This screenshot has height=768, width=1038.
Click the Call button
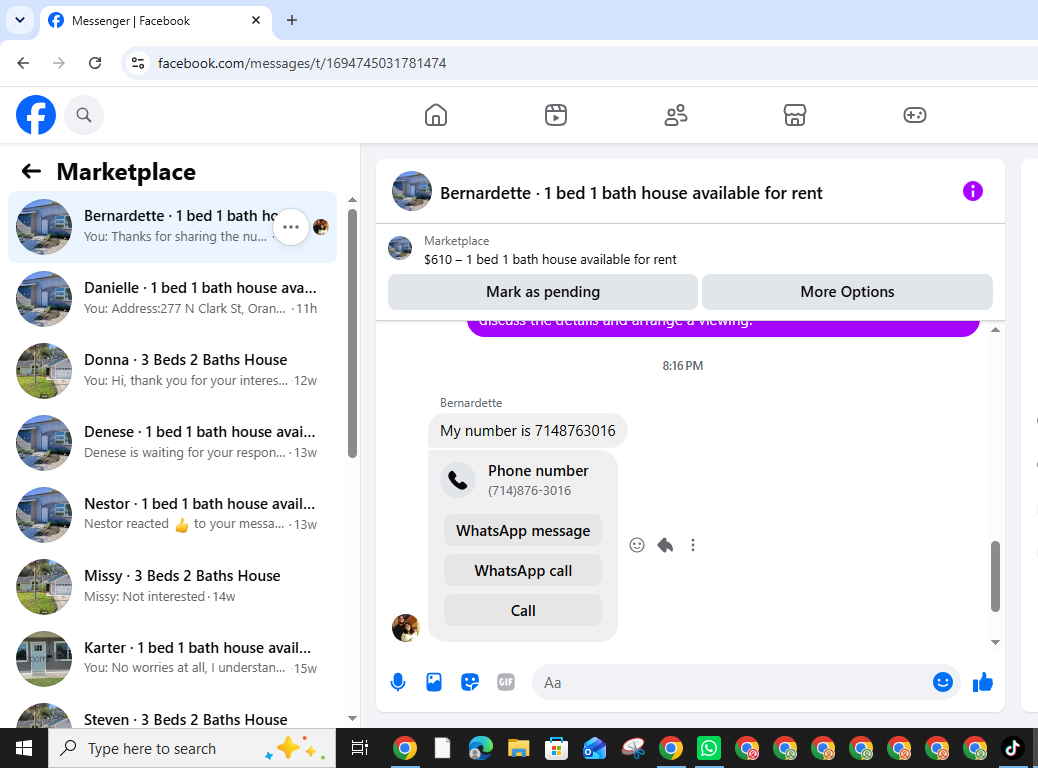point(523,610)
